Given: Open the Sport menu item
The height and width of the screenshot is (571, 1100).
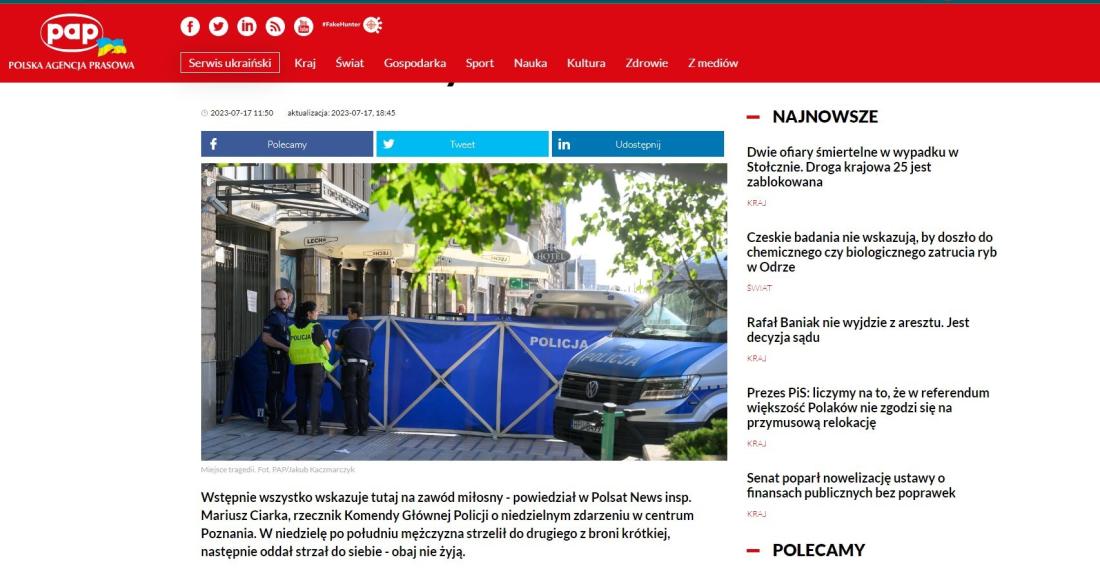Looking at the screenshot, I should [480, 63].
